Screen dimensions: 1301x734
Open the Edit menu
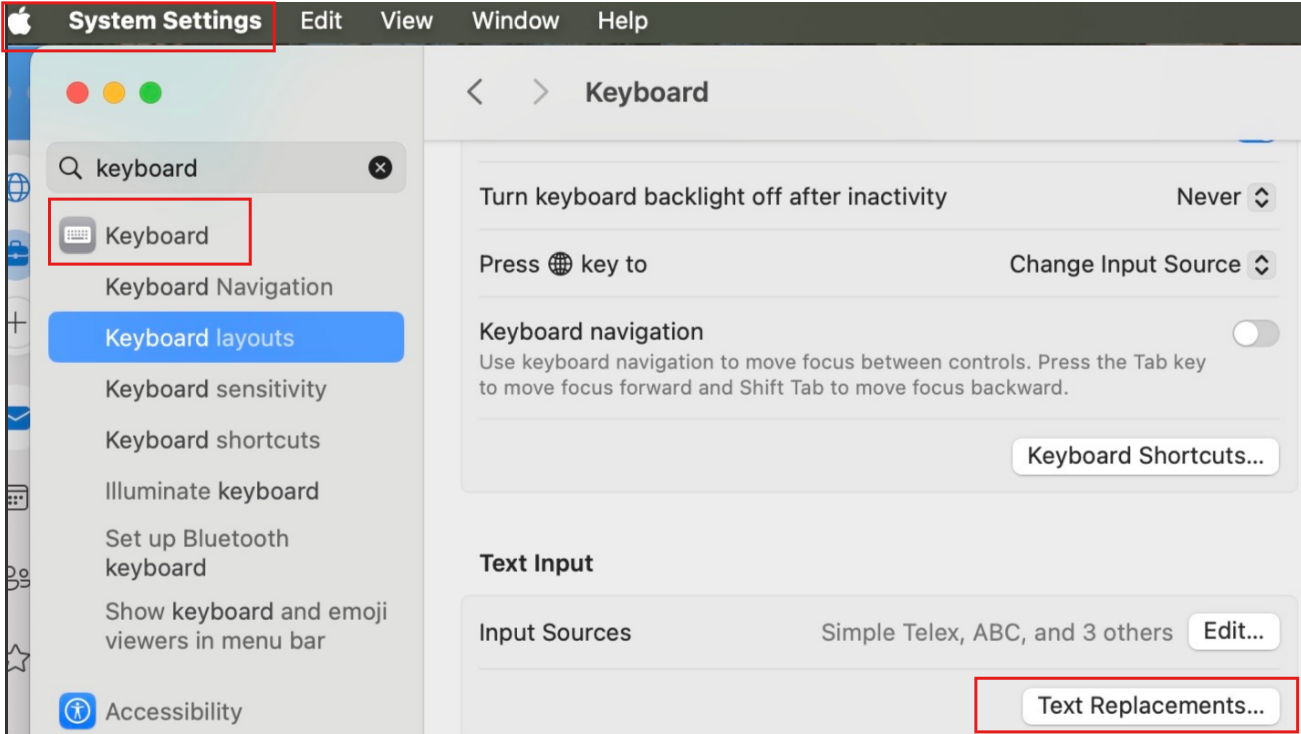pos(321,21)
